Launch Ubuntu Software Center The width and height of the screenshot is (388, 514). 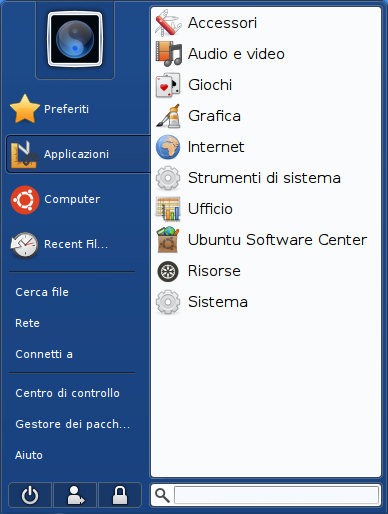(266, 240)
